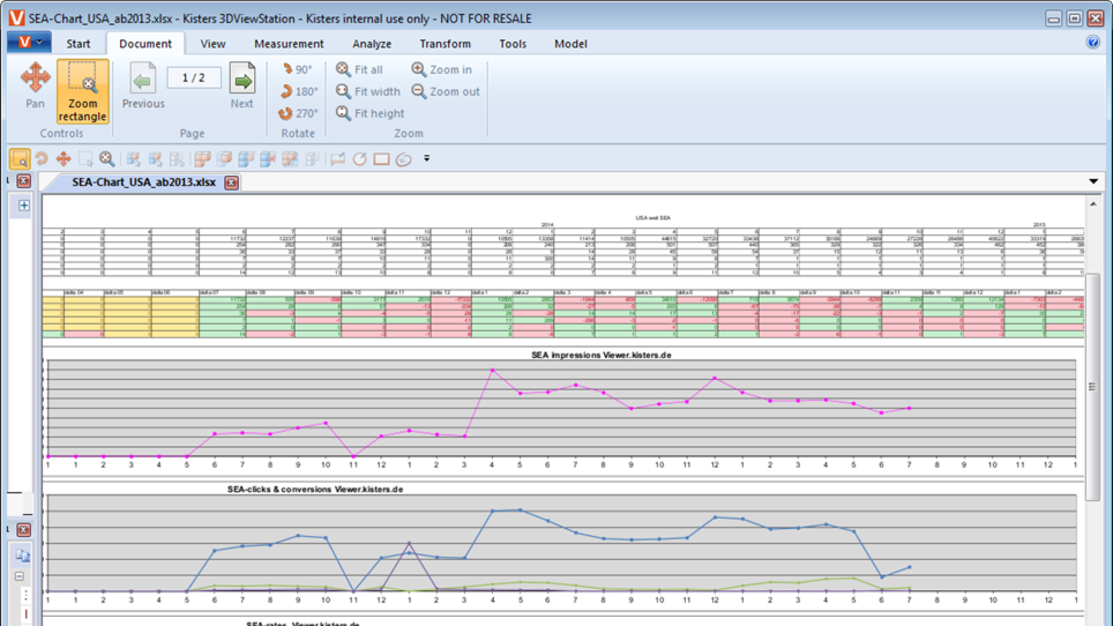Image resolution: width=1113 pixels, height=626 pixels.
Task: Click the 'SEA-clicks & conversions Viewer.kisters.de' chart title
Action: (315, 489)
